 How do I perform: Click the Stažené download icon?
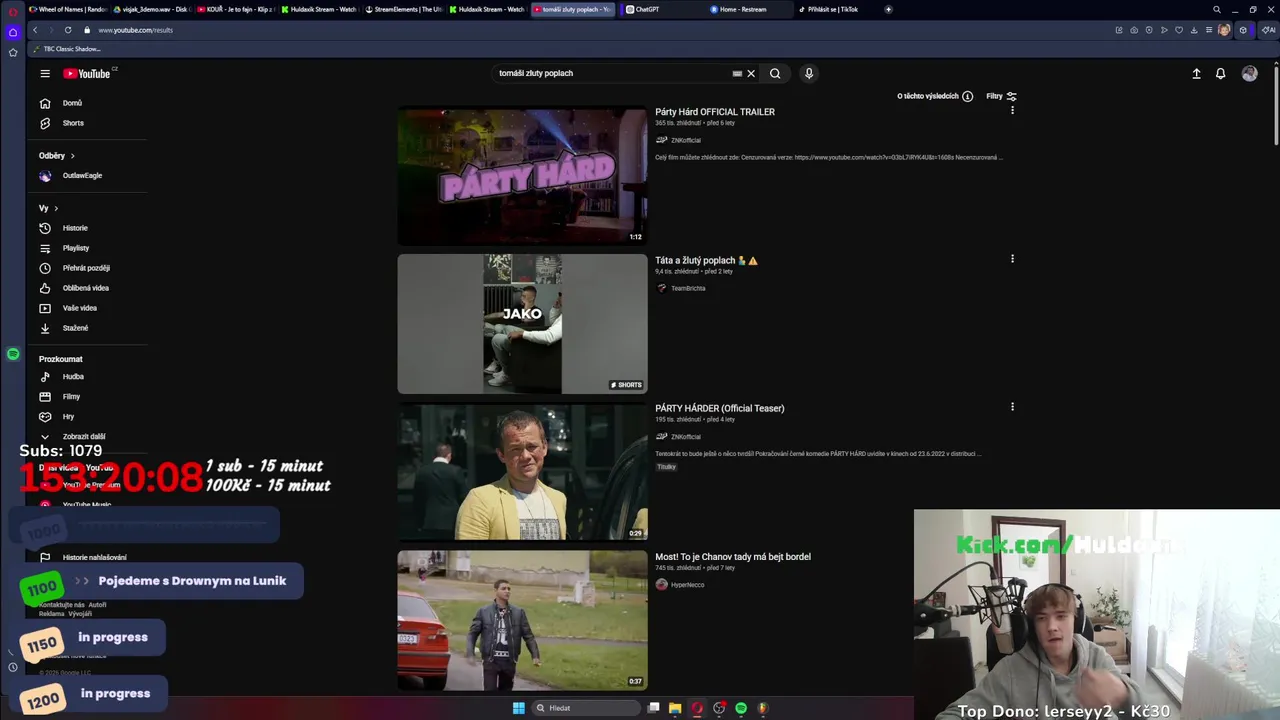tap(45, 328)
